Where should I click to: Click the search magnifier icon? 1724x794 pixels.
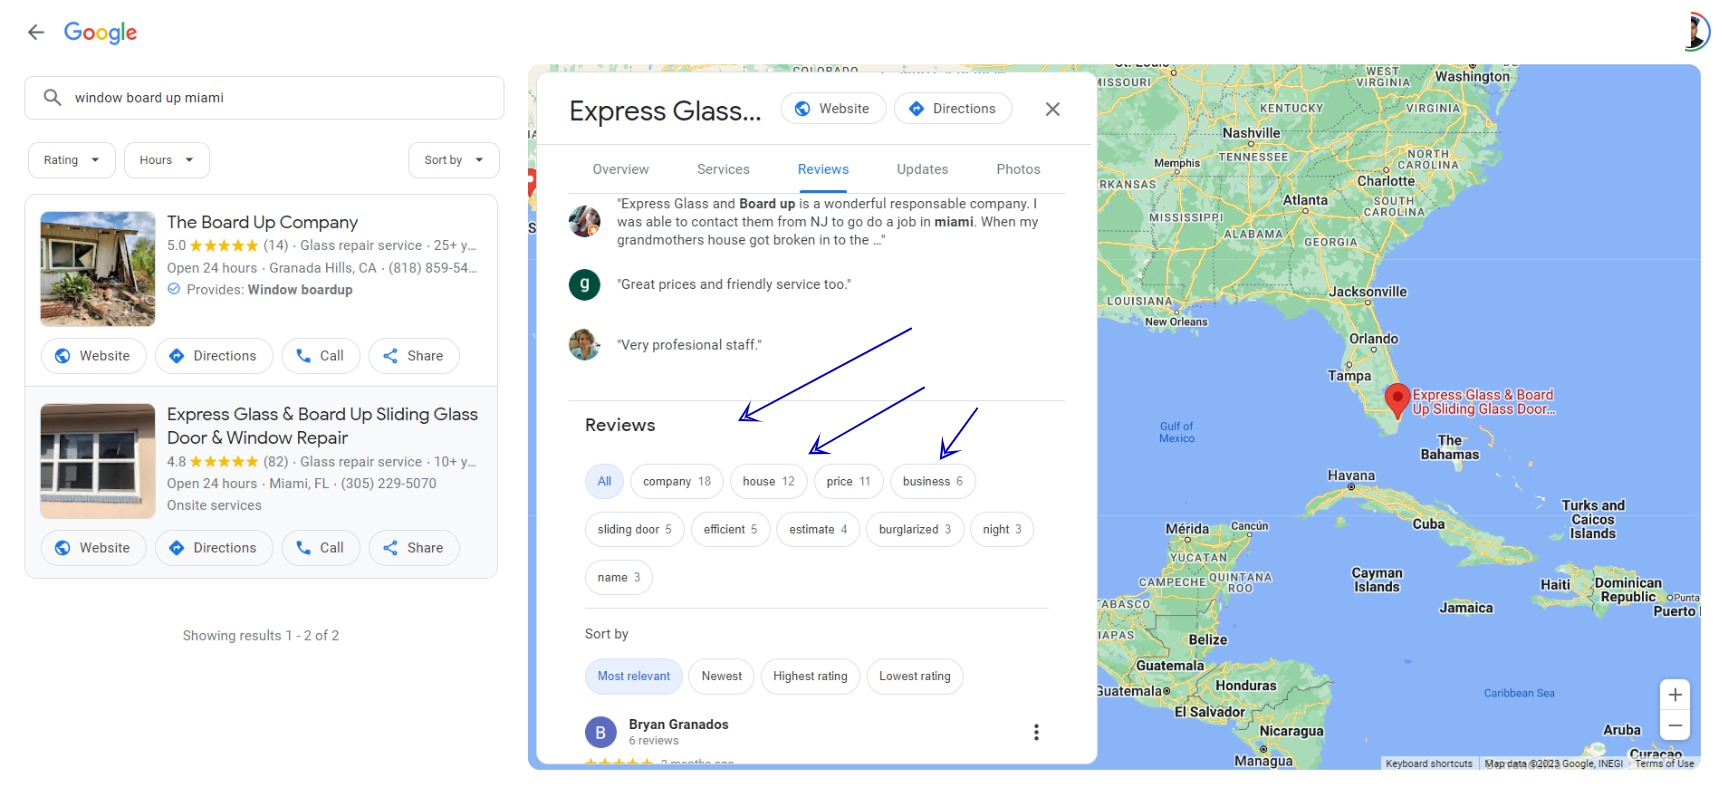(52, 97)
